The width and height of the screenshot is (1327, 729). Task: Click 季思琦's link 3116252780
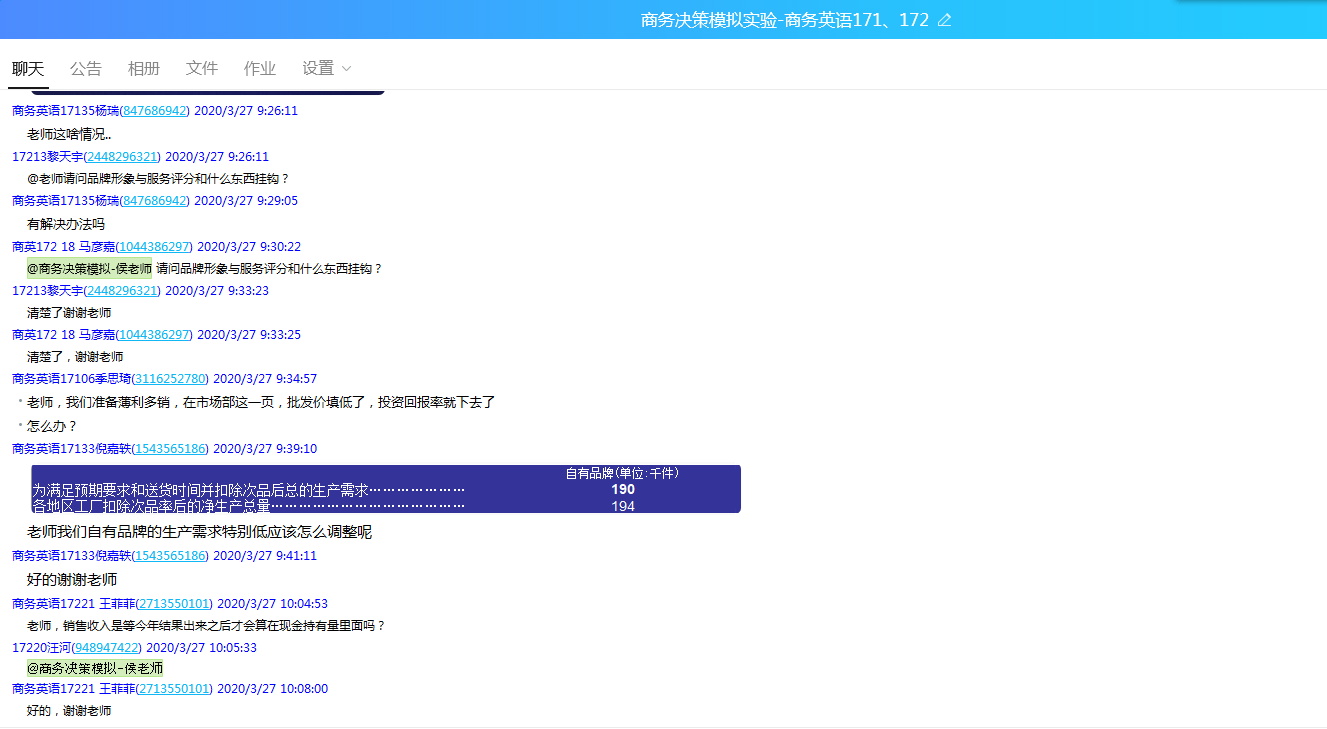click(x=169, y=379)
